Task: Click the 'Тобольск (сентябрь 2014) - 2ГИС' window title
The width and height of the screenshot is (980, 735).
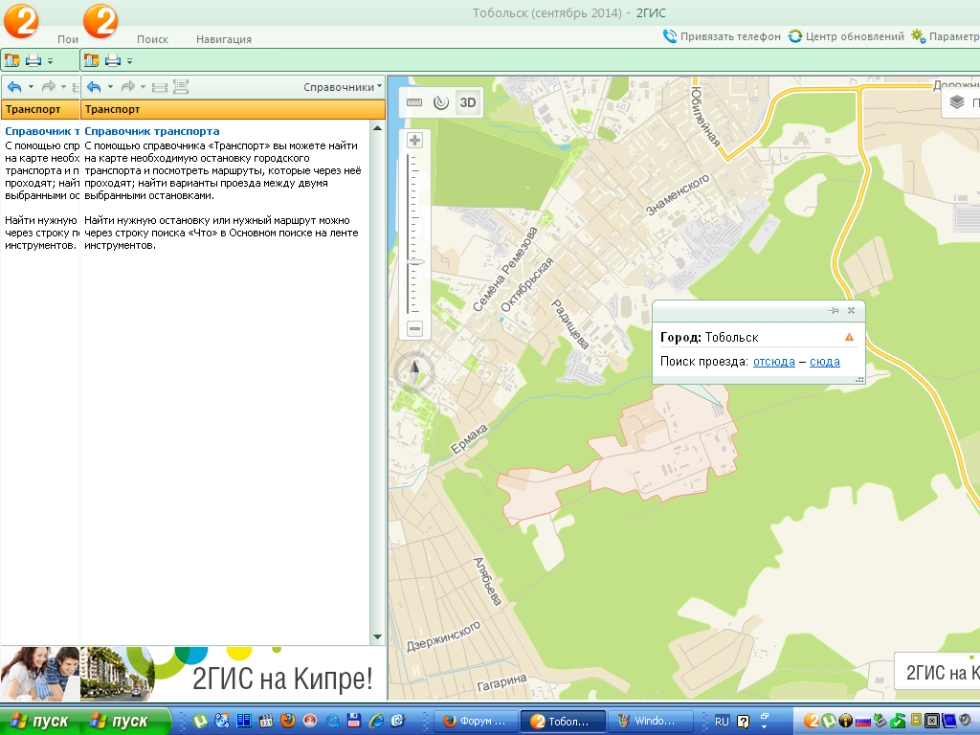Action: 569,13
